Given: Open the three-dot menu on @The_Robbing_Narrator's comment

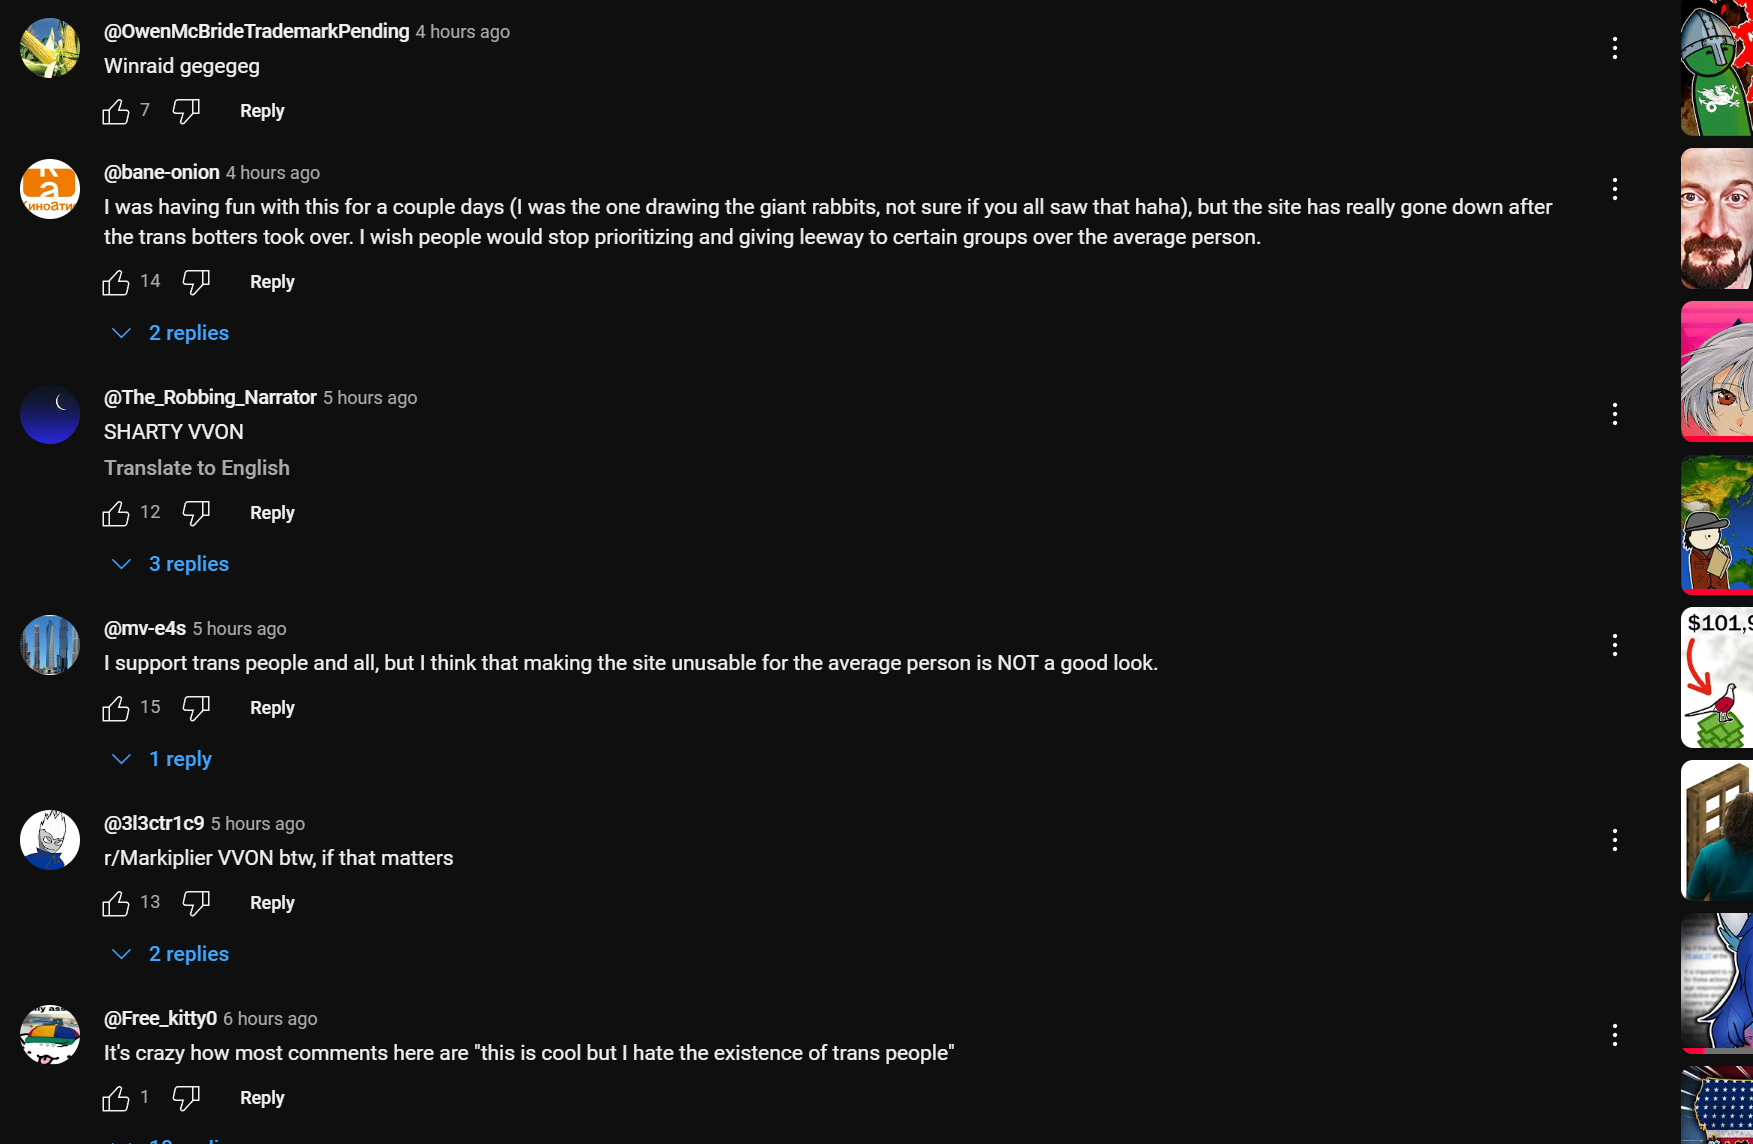Looking at the screenshot, I should [1614, 414].
